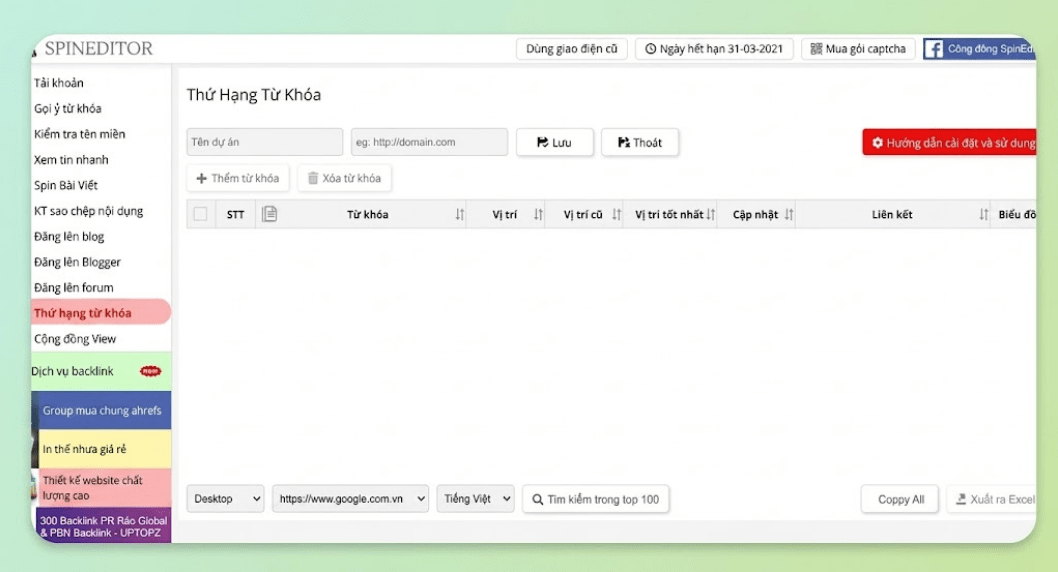Open the Tiếng Việt language dropdown
Viewport: 1058px width, 572px height.
click(x=475, y=499)
